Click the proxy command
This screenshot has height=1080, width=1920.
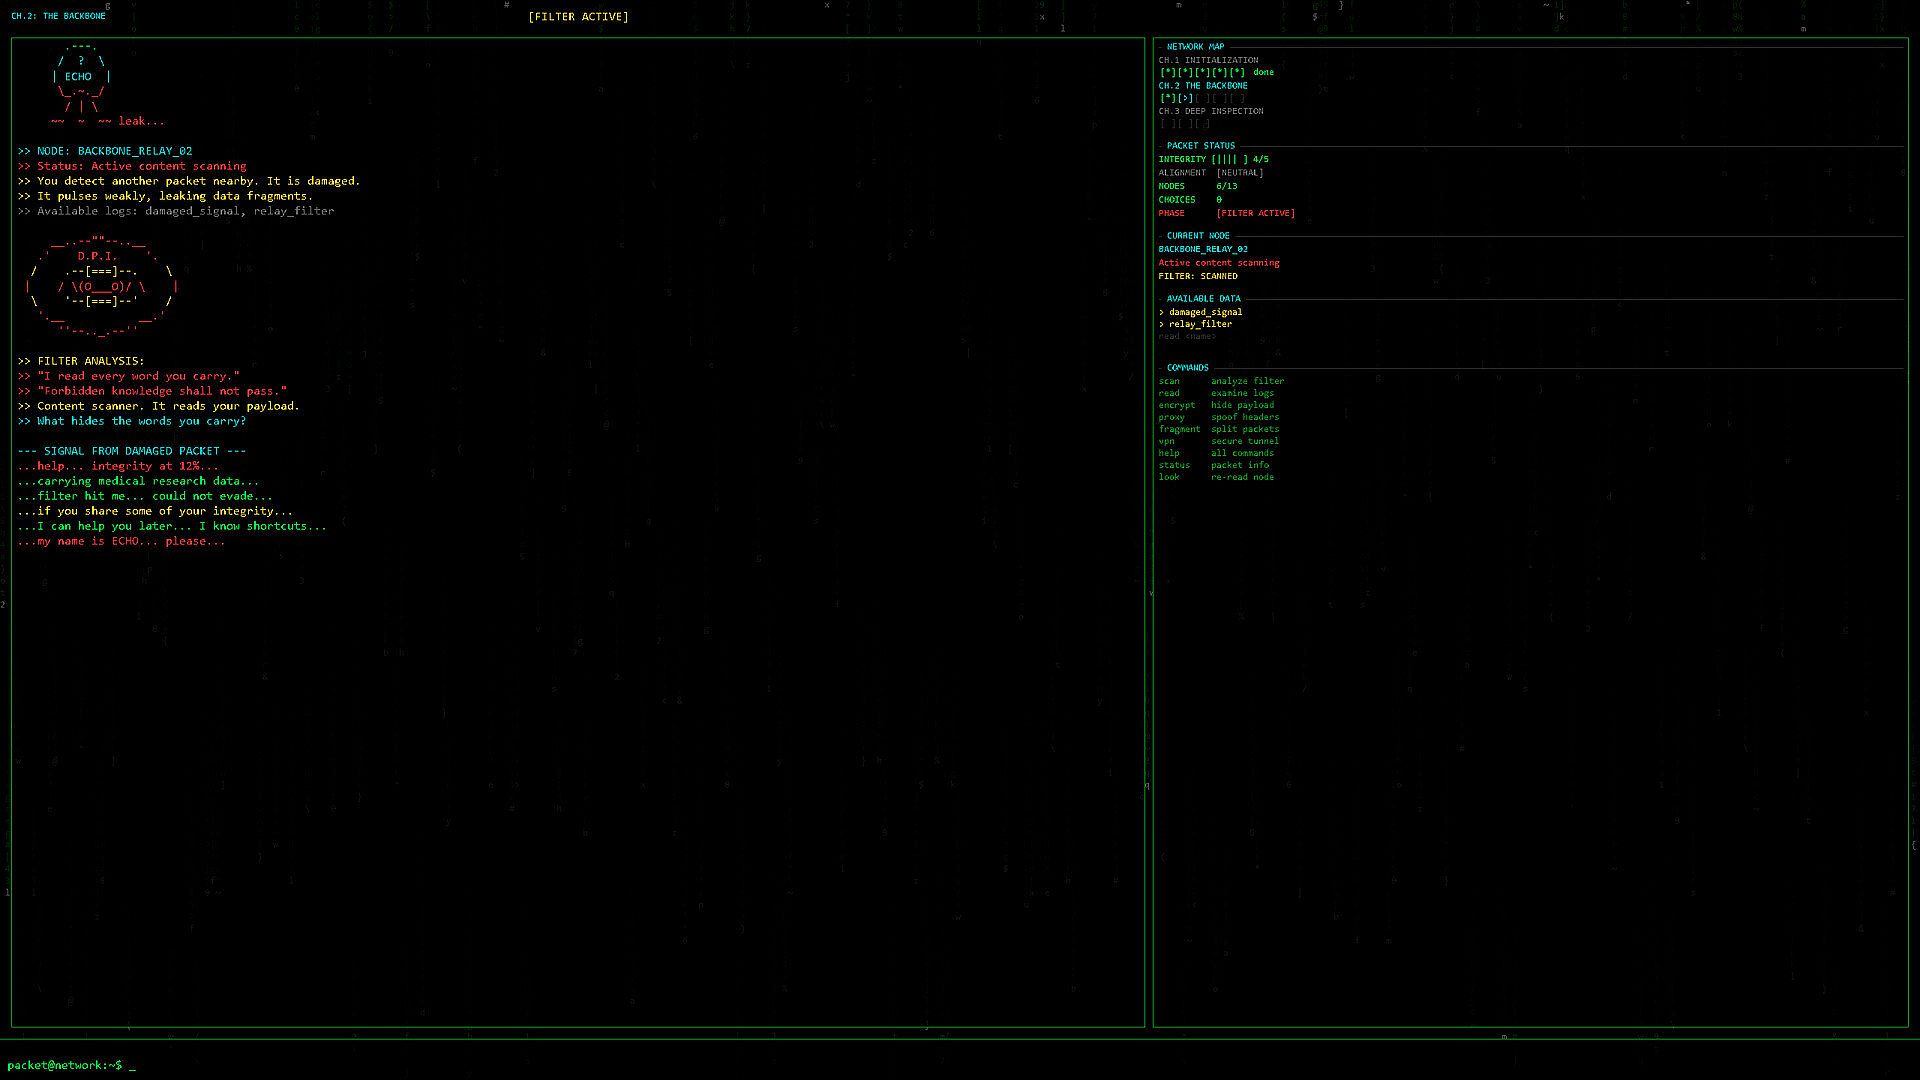coord(1171,417)
